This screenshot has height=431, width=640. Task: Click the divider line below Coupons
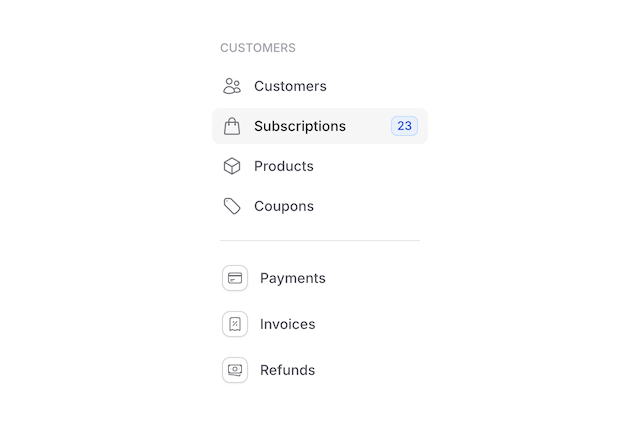(x=320, y=241)
